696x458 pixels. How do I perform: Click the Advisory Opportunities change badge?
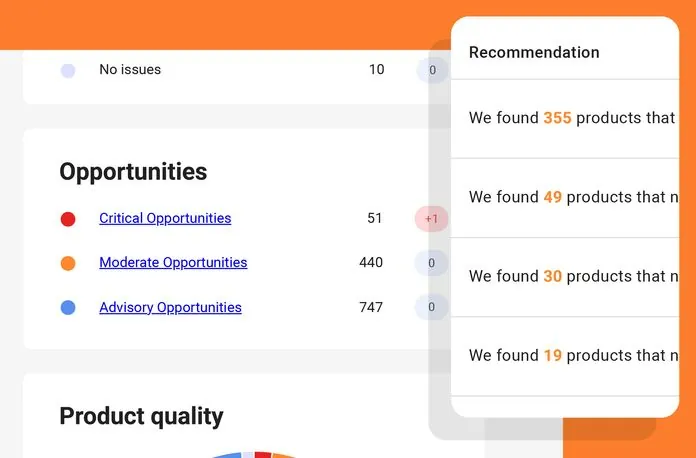click(431, 307)
